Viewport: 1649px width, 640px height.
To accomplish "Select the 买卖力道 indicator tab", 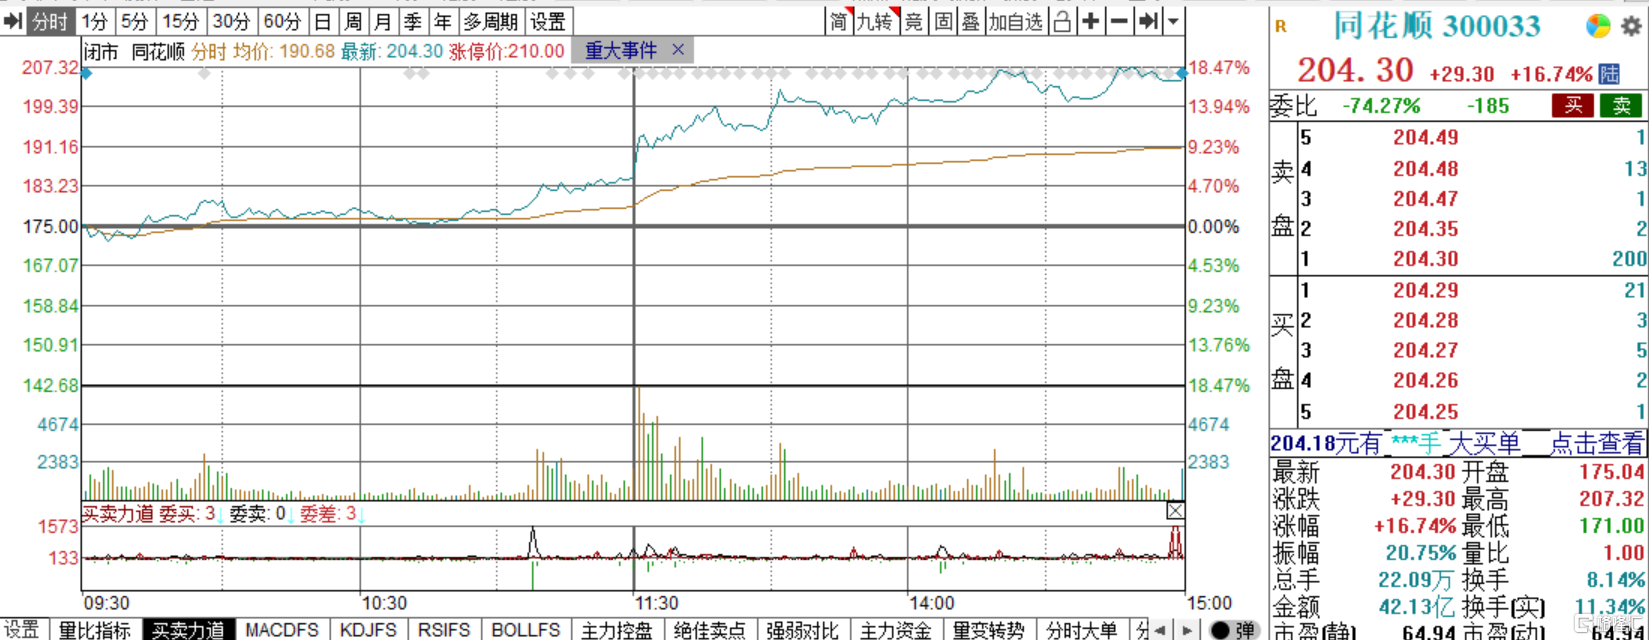I will tap(188, 630).
